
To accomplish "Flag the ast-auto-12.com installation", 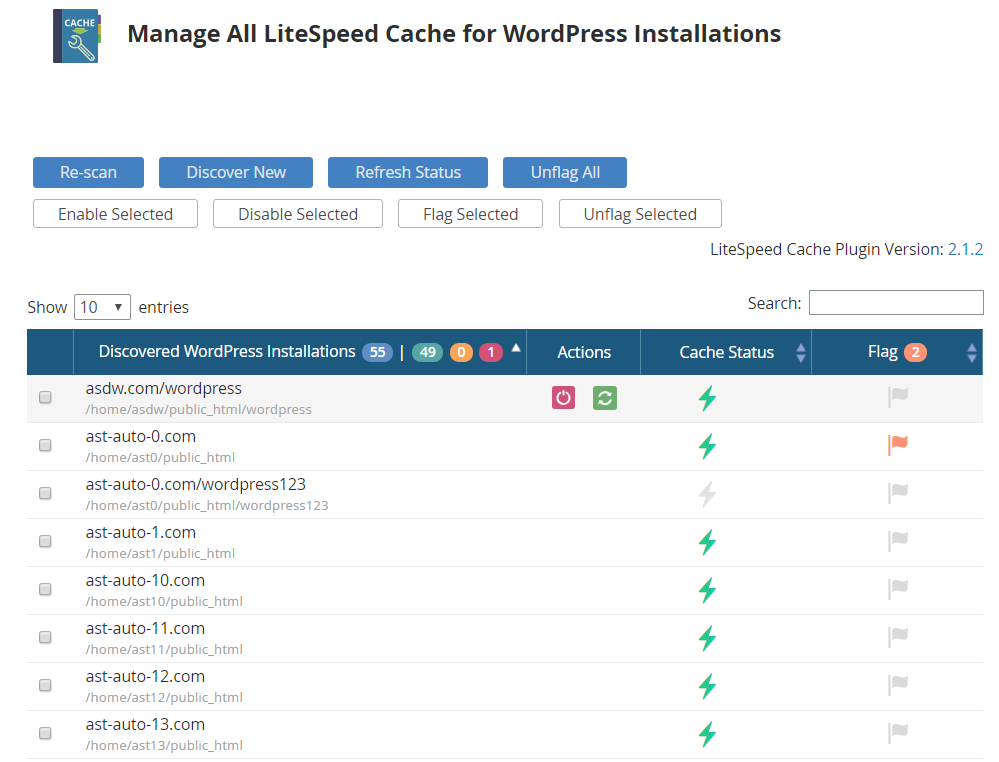I will 898,685.
